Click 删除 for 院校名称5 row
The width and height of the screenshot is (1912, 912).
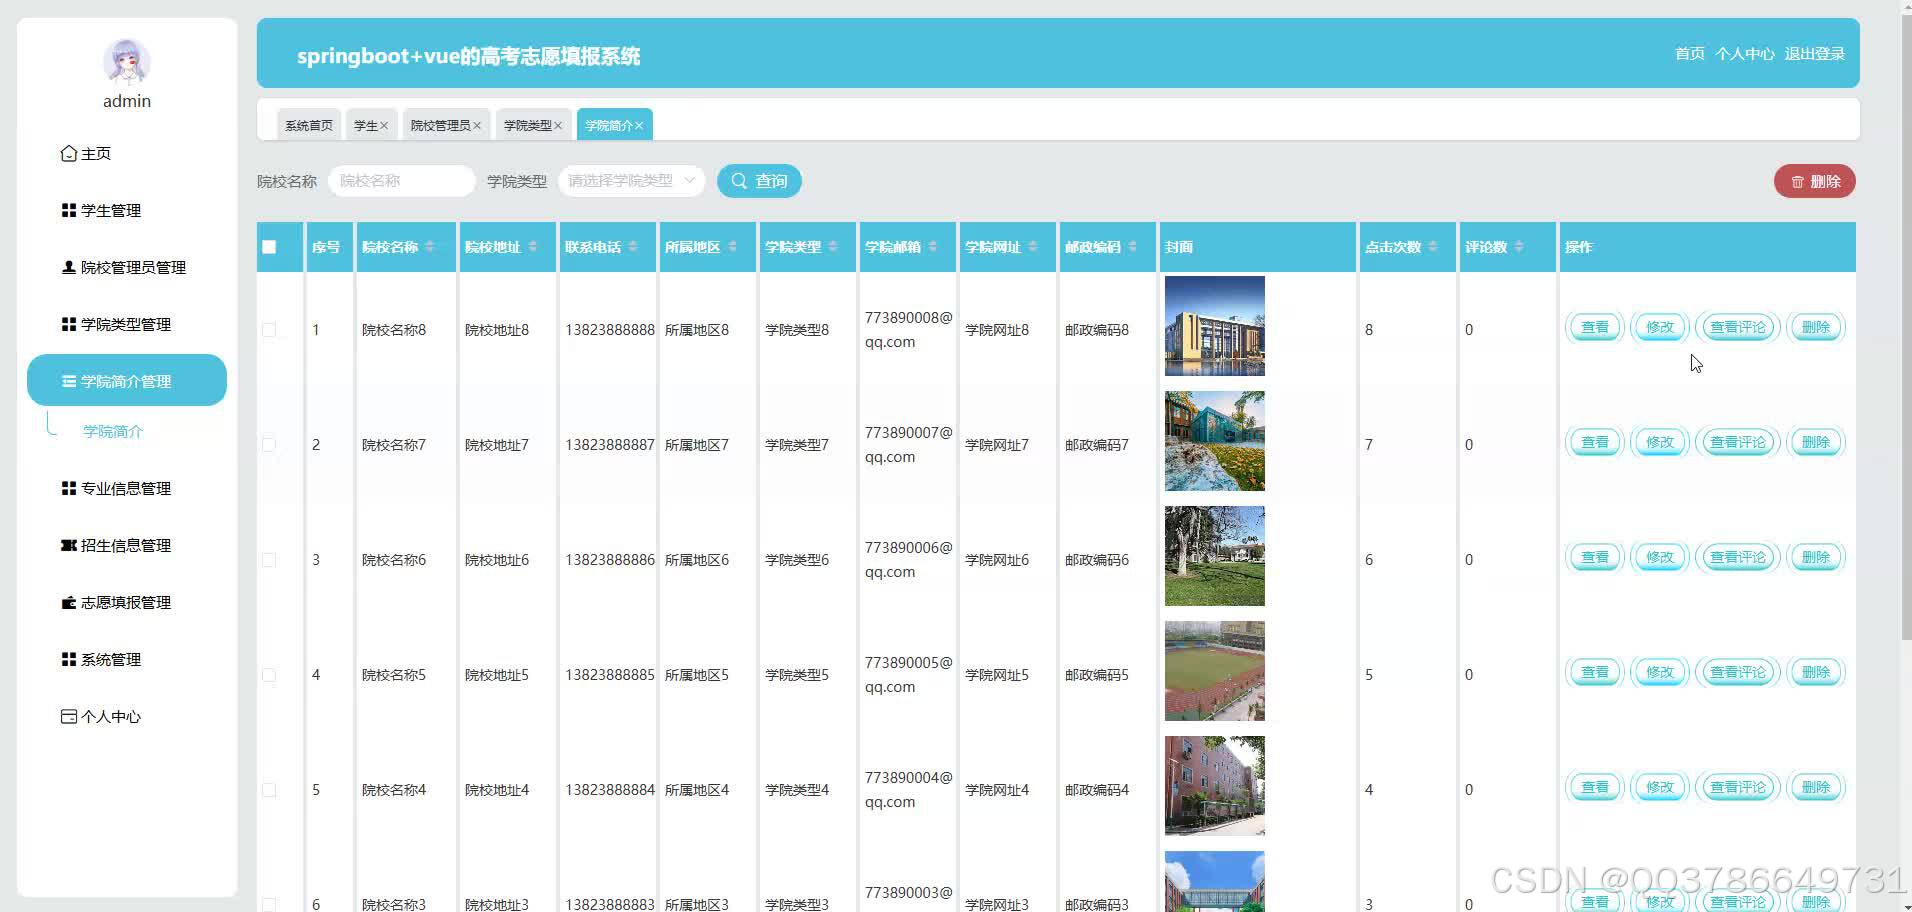coord(1816,673)
